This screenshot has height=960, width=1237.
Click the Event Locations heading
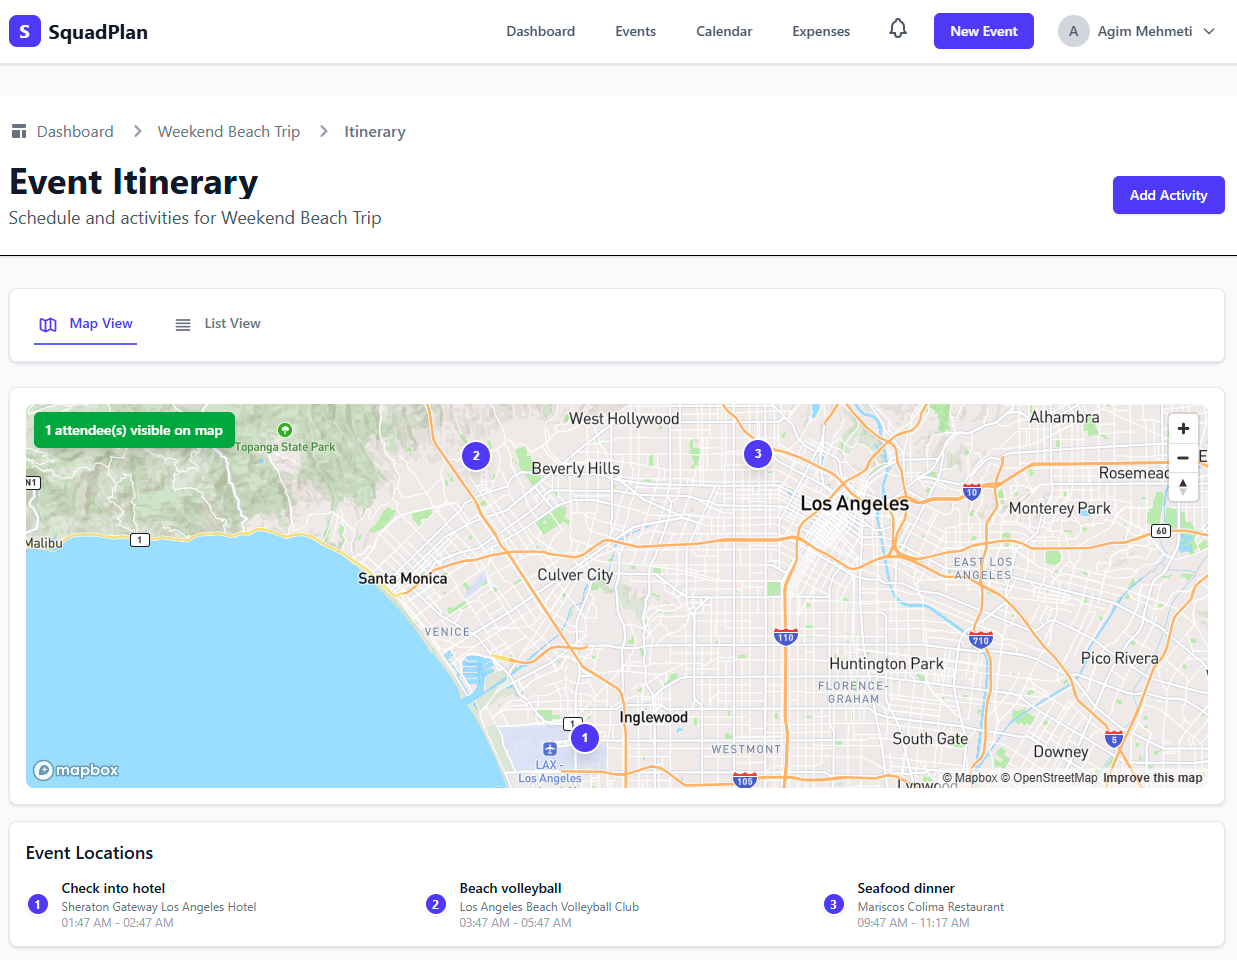coord(90,853)
